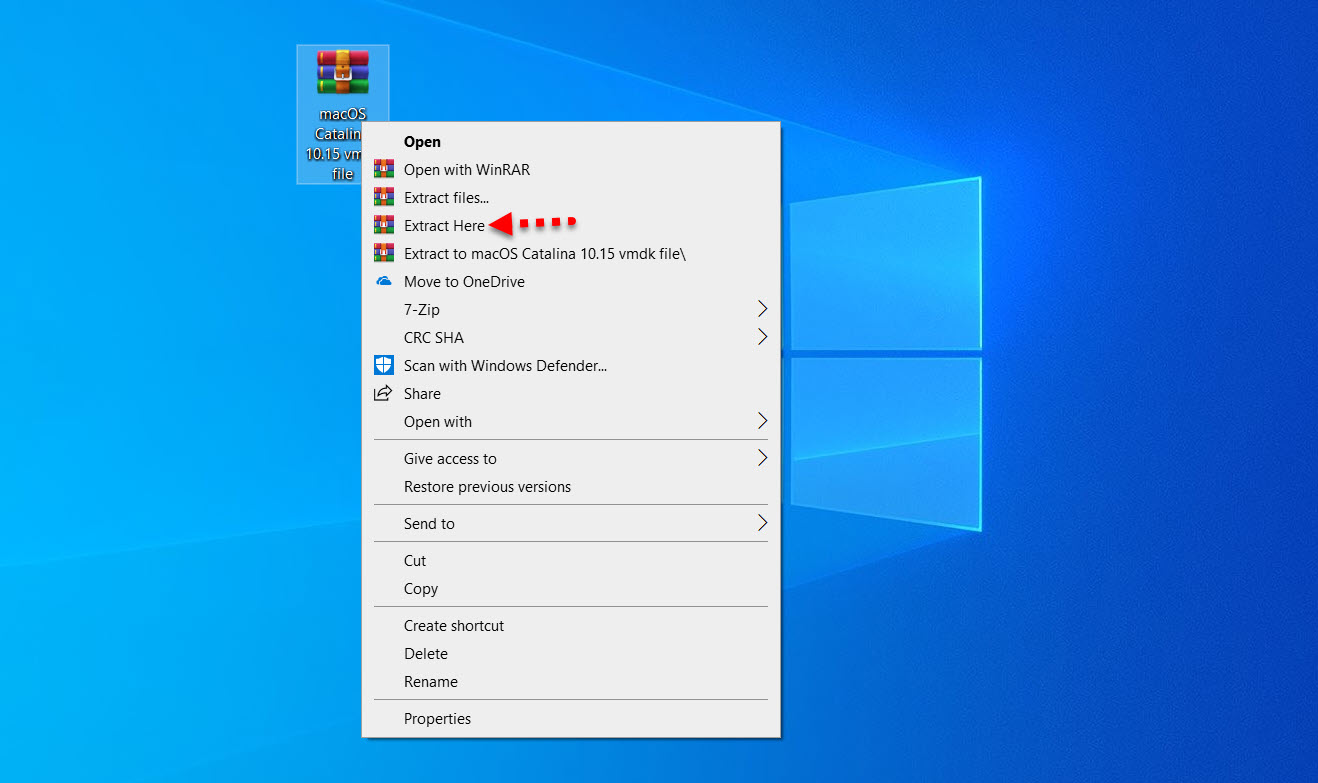Click WinRAR icon beside Open with WinRAR
This screenshot has height=783, width=1318.
tap(383, 169)
